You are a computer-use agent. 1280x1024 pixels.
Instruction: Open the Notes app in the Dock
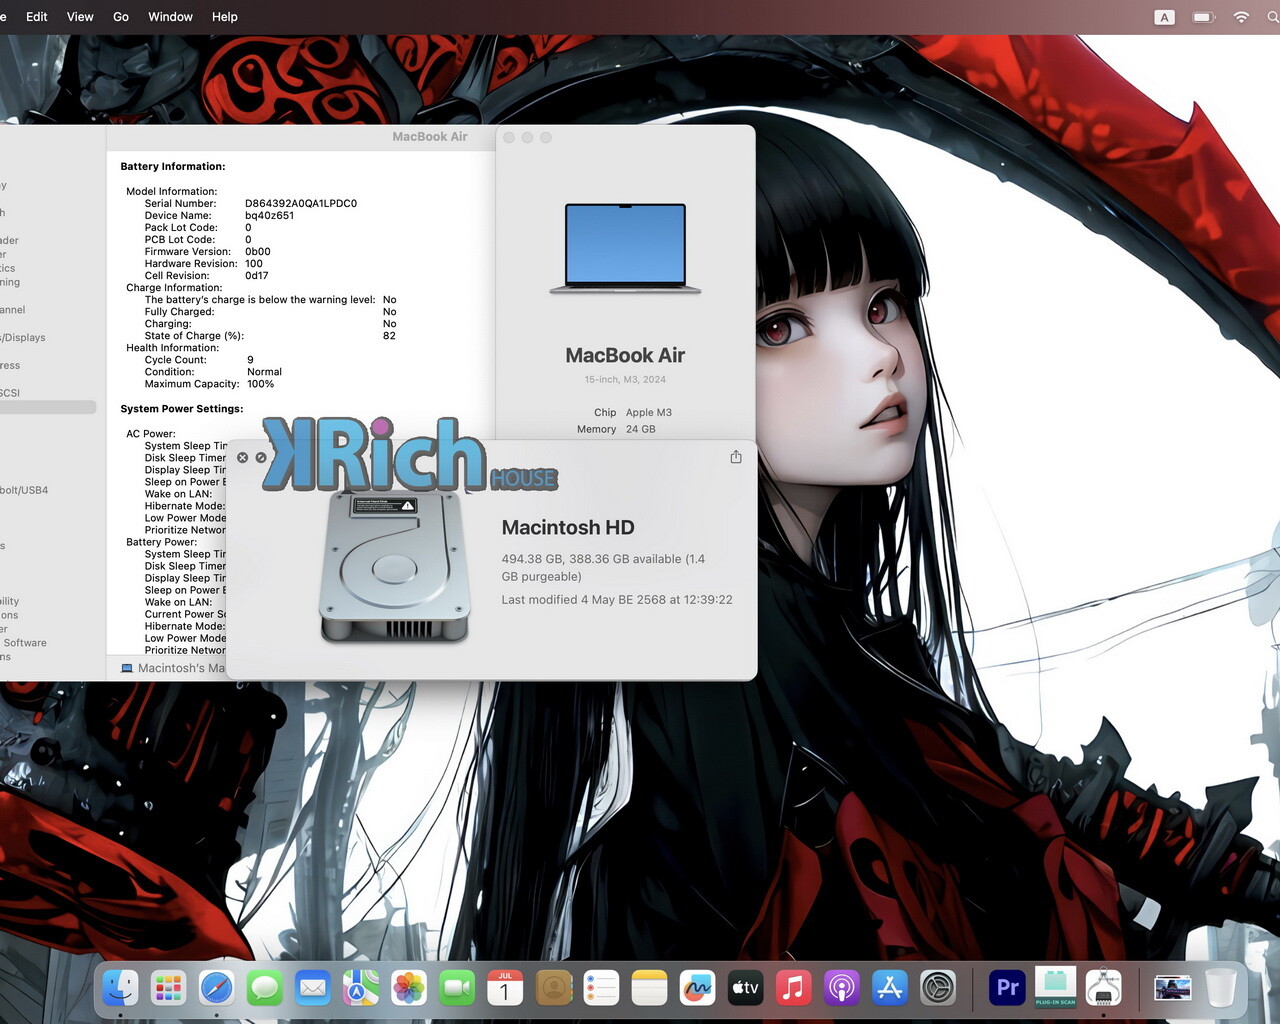649,989
